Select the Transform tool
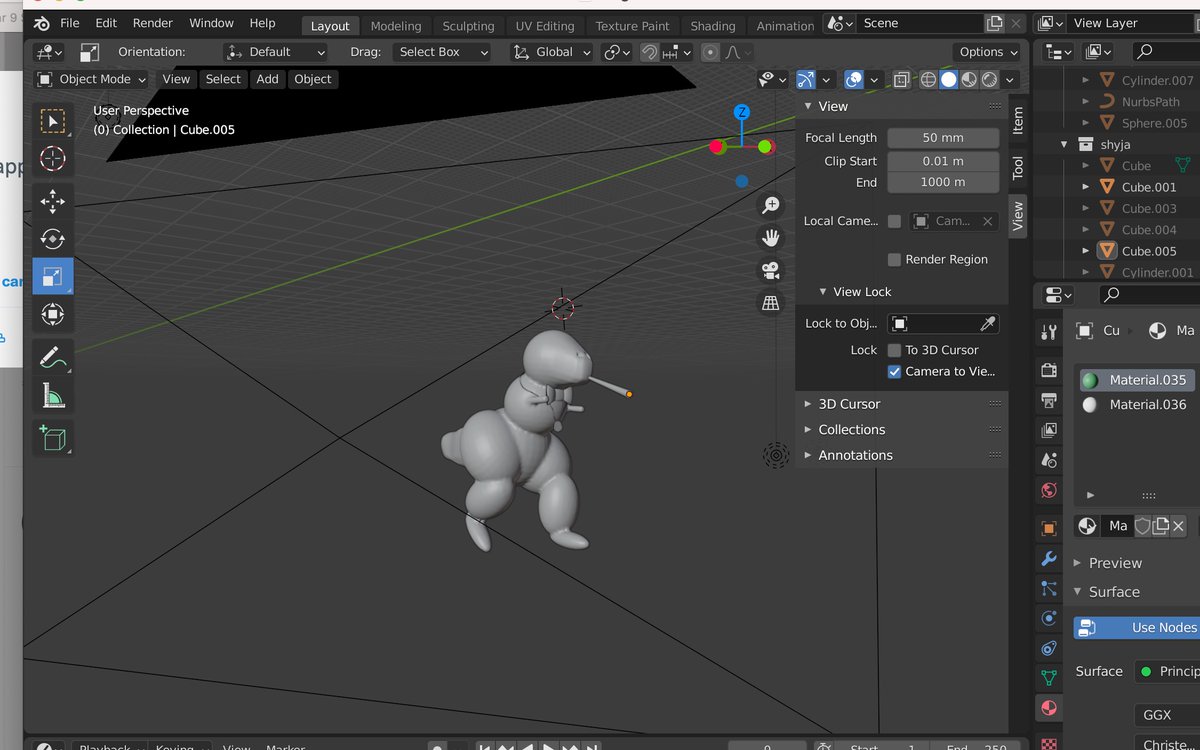The image size is (1200, 750). (52, 315)
